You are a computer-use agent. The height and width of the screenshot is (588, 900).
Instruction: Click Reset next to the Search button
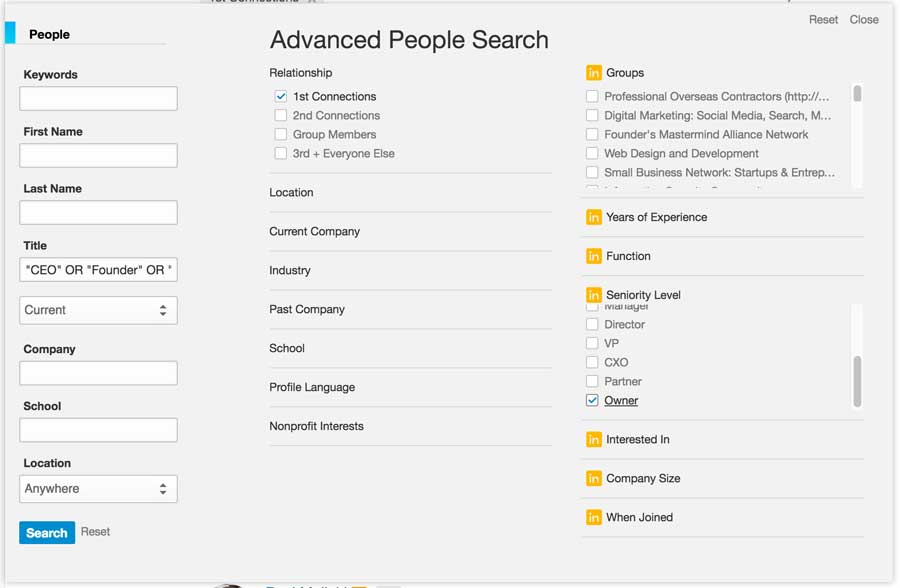[95, 532]
